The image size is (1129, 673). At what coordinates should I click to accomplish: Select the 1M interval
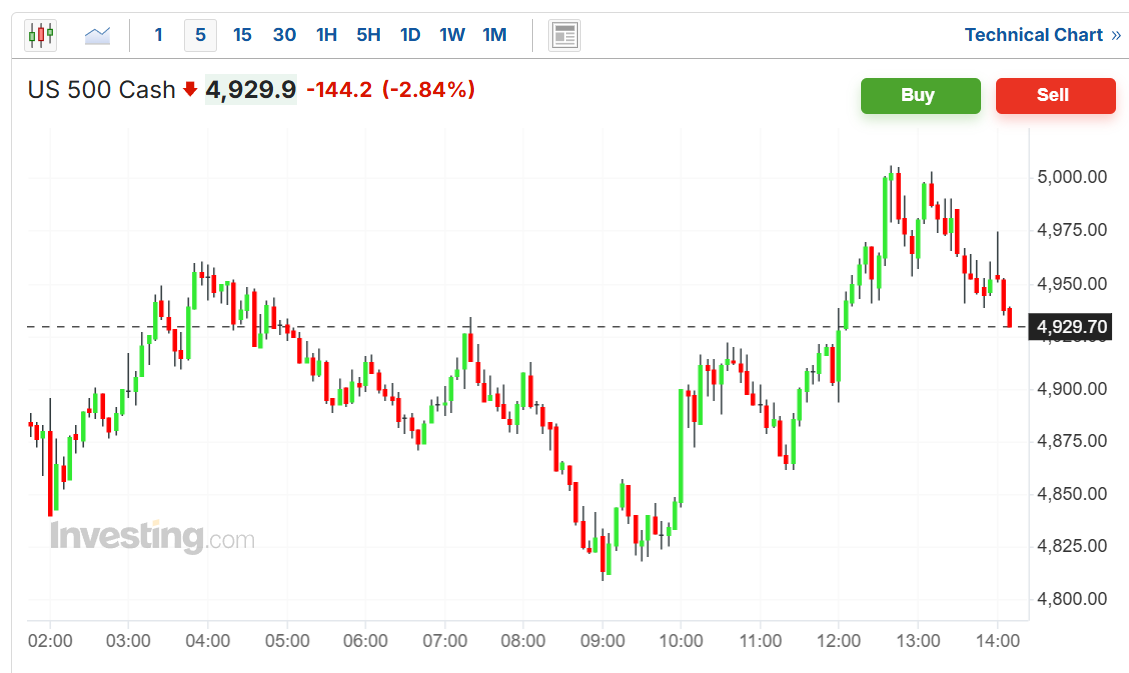point(495,35)
